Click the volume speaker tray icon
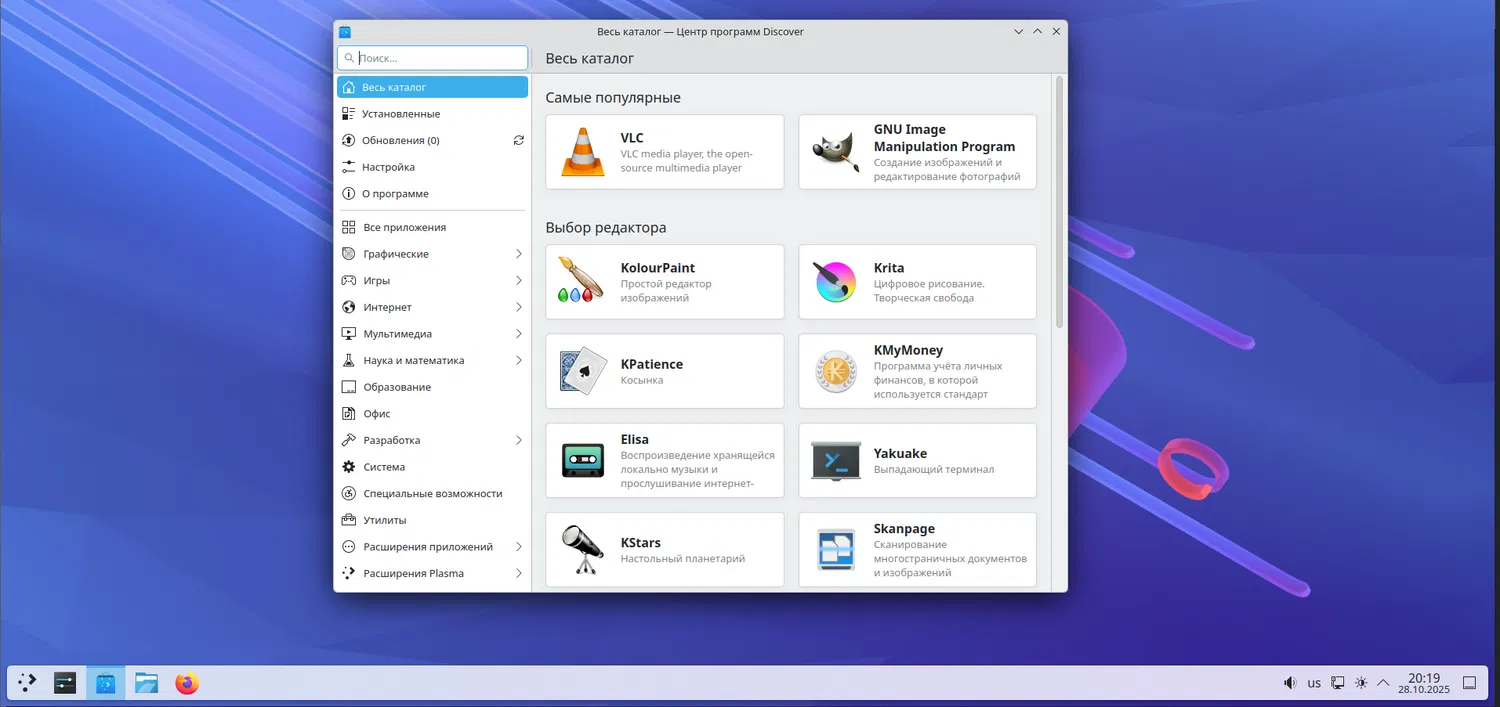 (x=1290, y=683)
